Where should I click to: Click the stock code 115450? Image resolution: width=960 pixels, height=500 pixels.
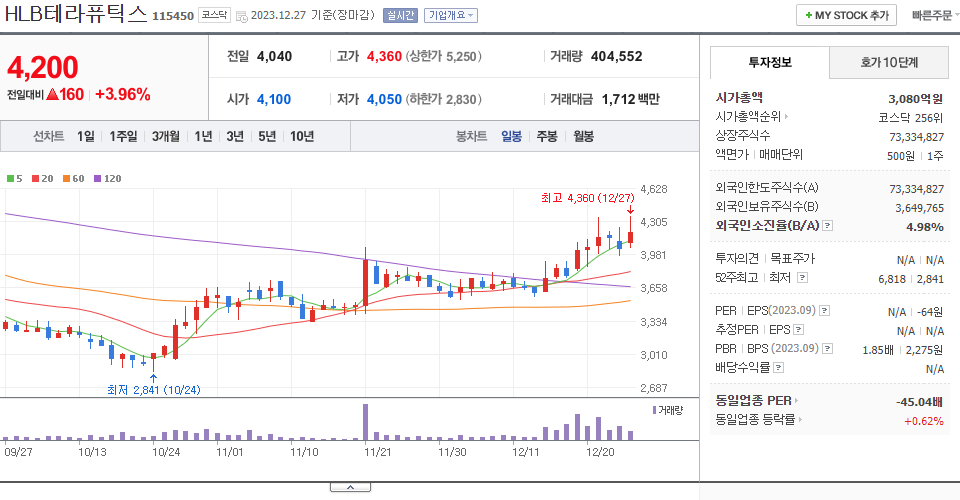click(173, 16)
